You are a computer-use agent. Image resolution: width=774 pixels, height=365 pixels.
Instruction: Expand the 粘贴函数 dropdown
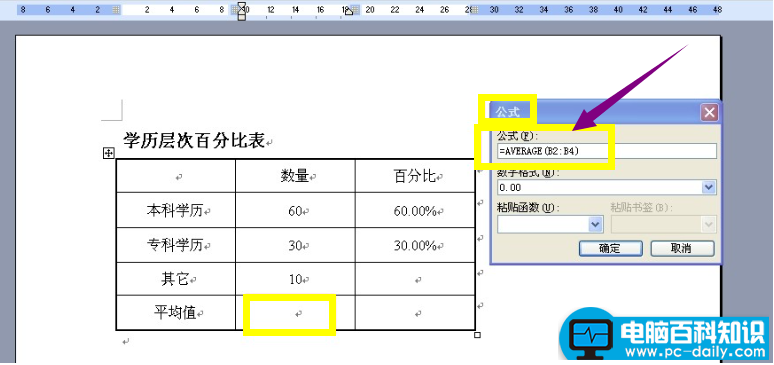point(596,225)
